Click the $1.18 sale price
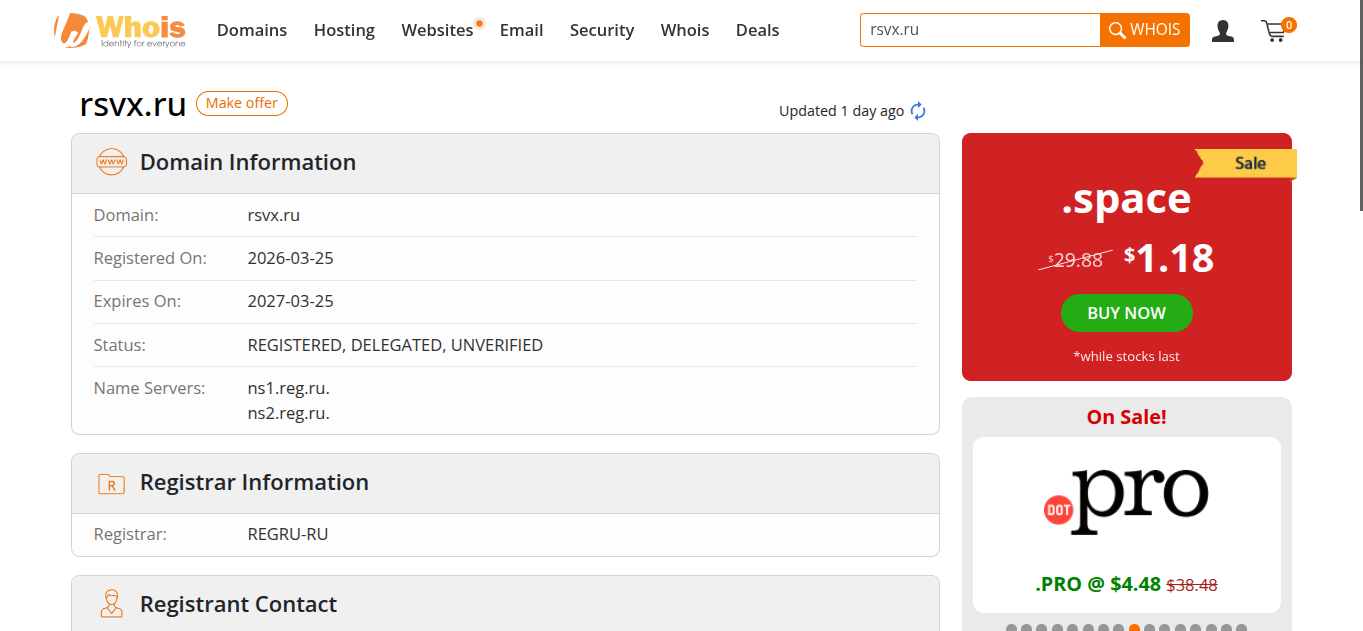This screenshot has height=631, width=1363. click(x=1169, y=258)
